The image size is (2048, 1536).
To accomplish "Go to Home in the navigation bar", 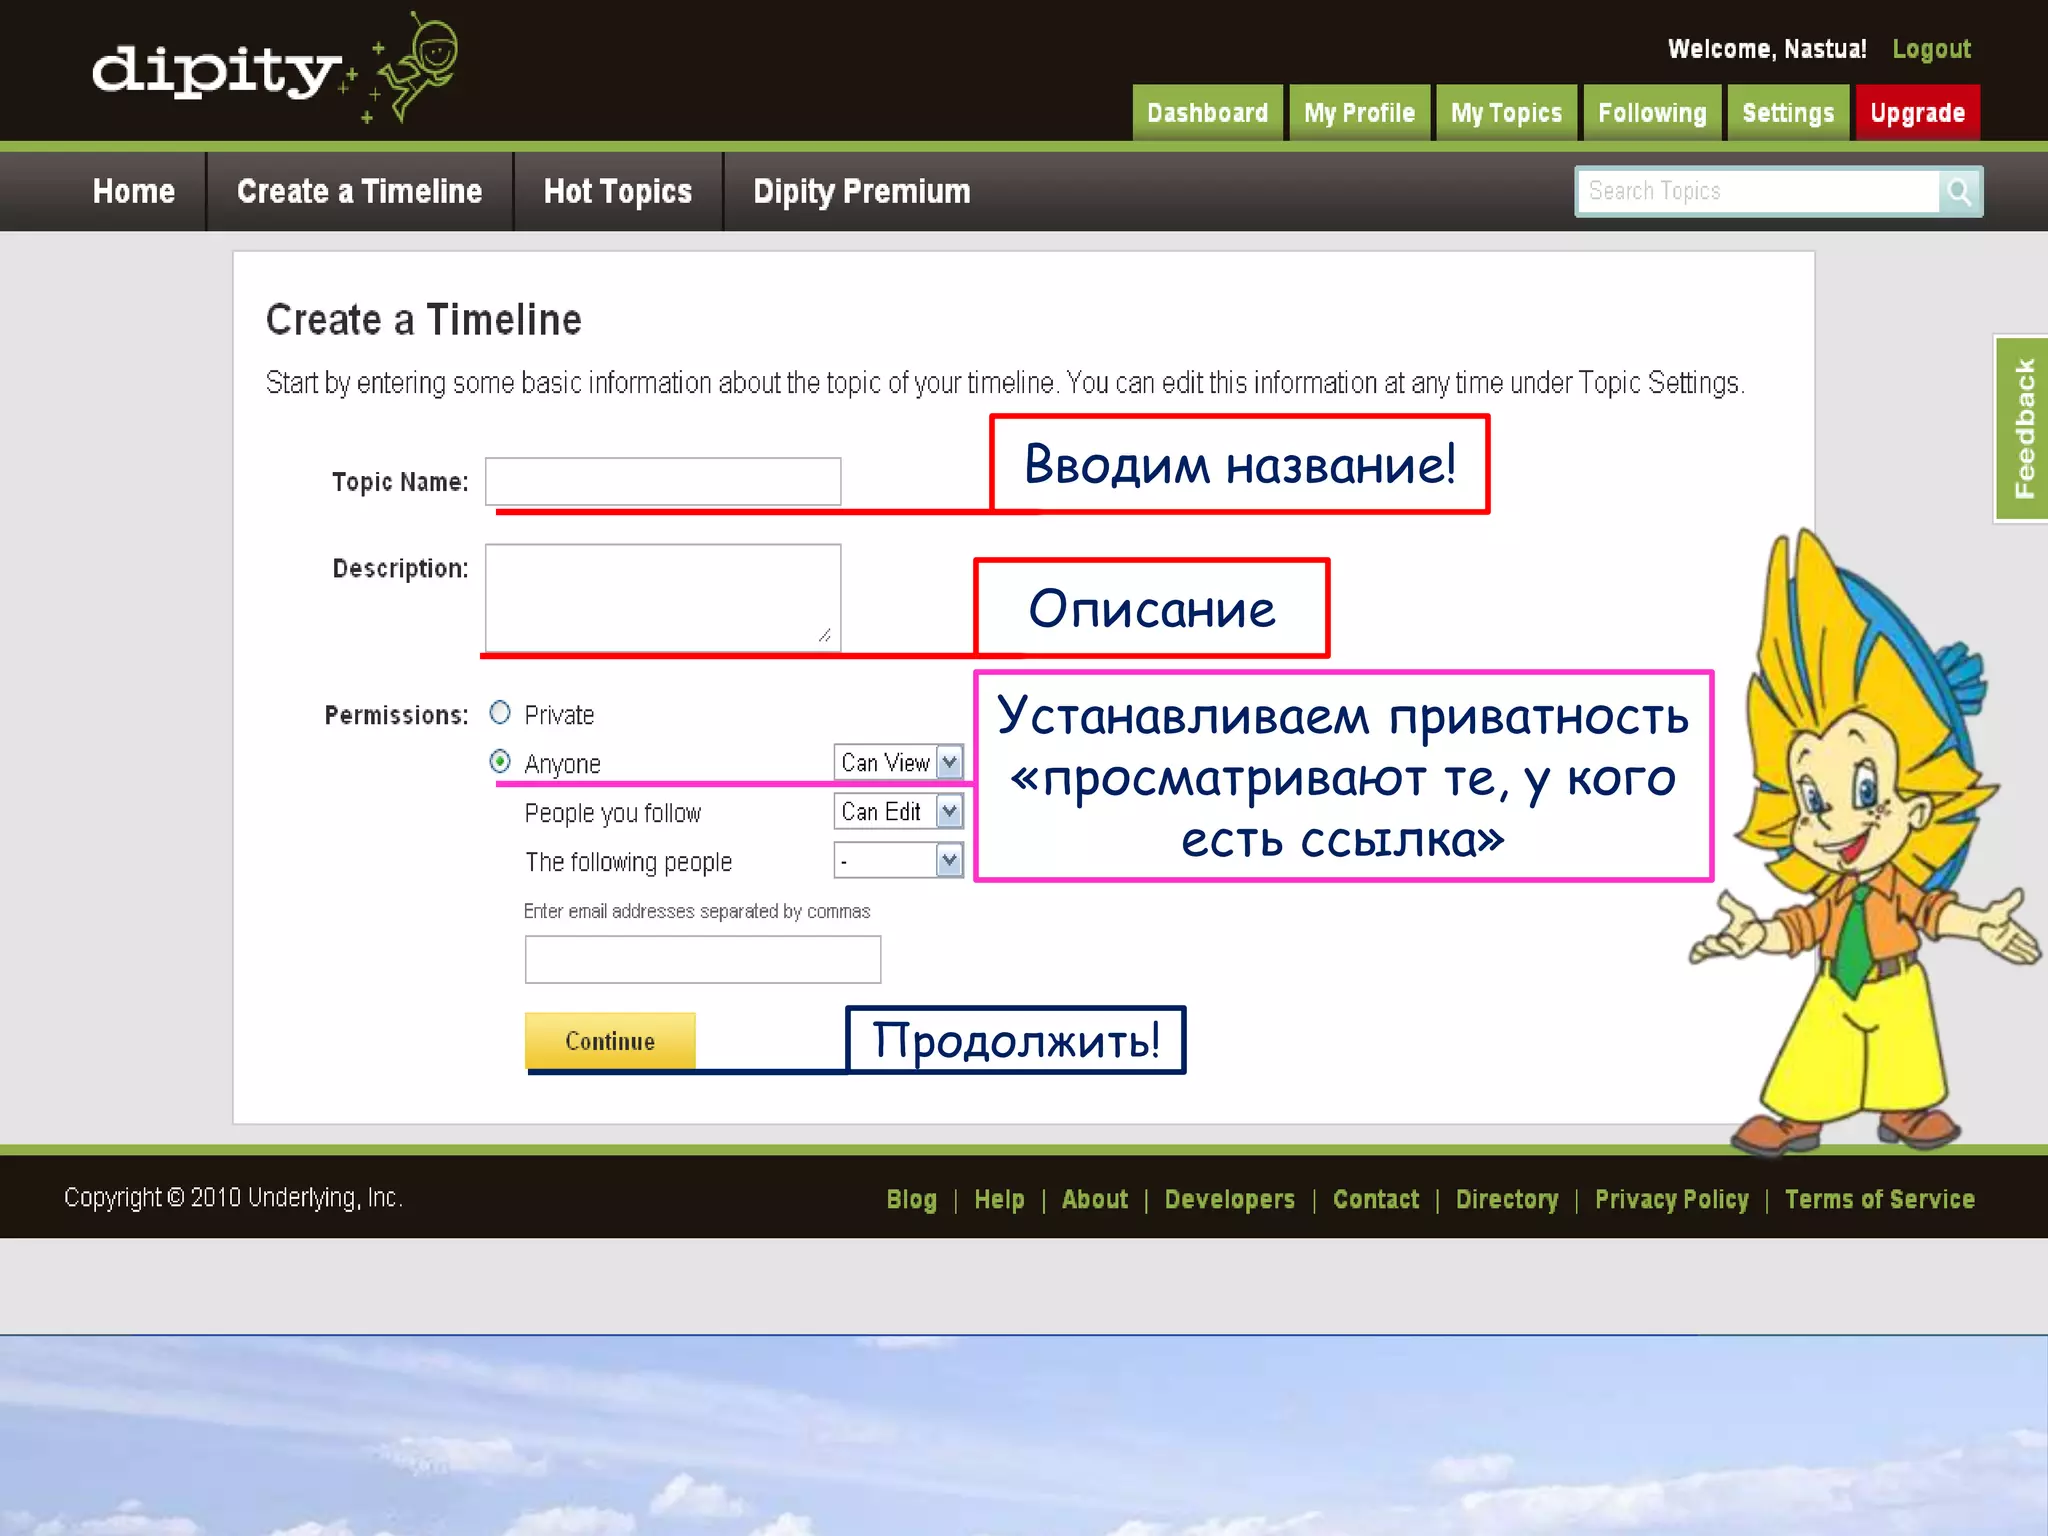I will point(134,191).
